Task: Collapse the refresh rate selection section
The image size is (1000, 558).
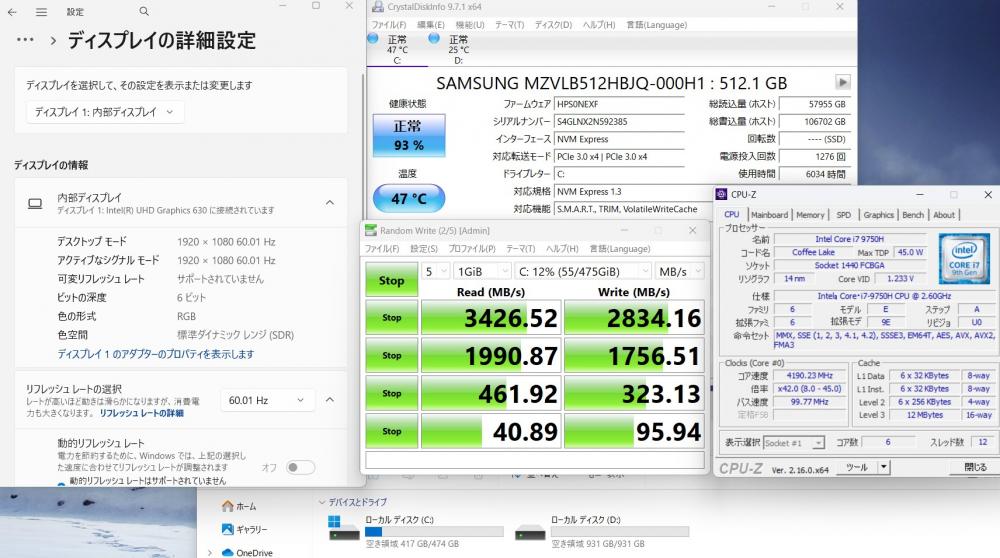Action: coord(330,400)
